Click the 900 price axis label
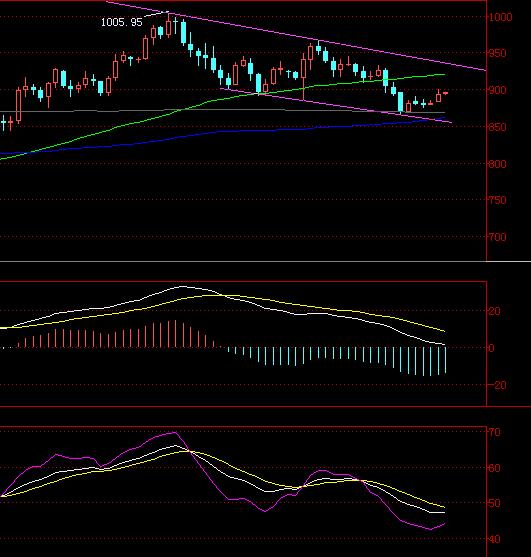 [x=498, y=90]
